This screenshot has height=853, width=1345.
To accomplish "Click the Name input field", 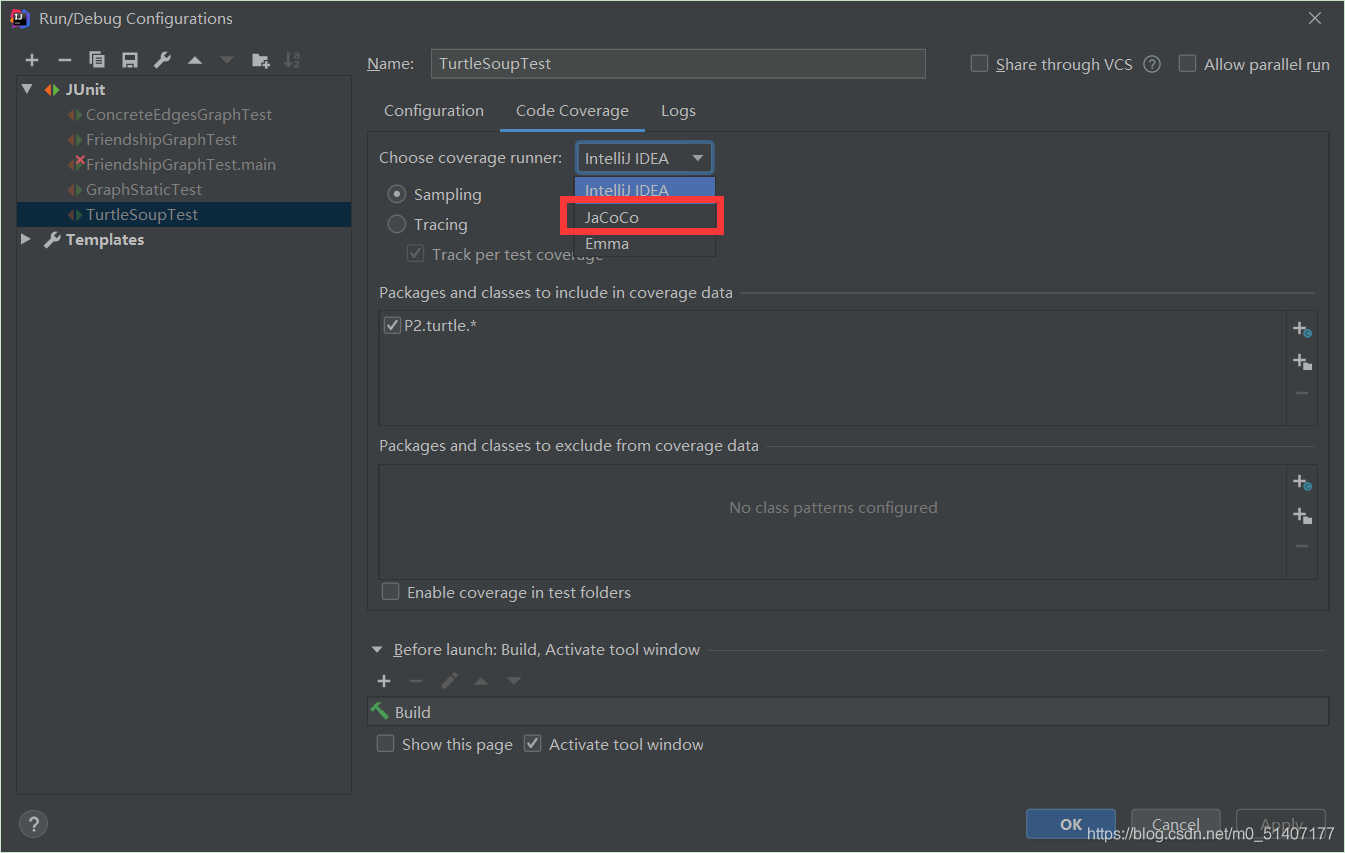I will point(678,63).
